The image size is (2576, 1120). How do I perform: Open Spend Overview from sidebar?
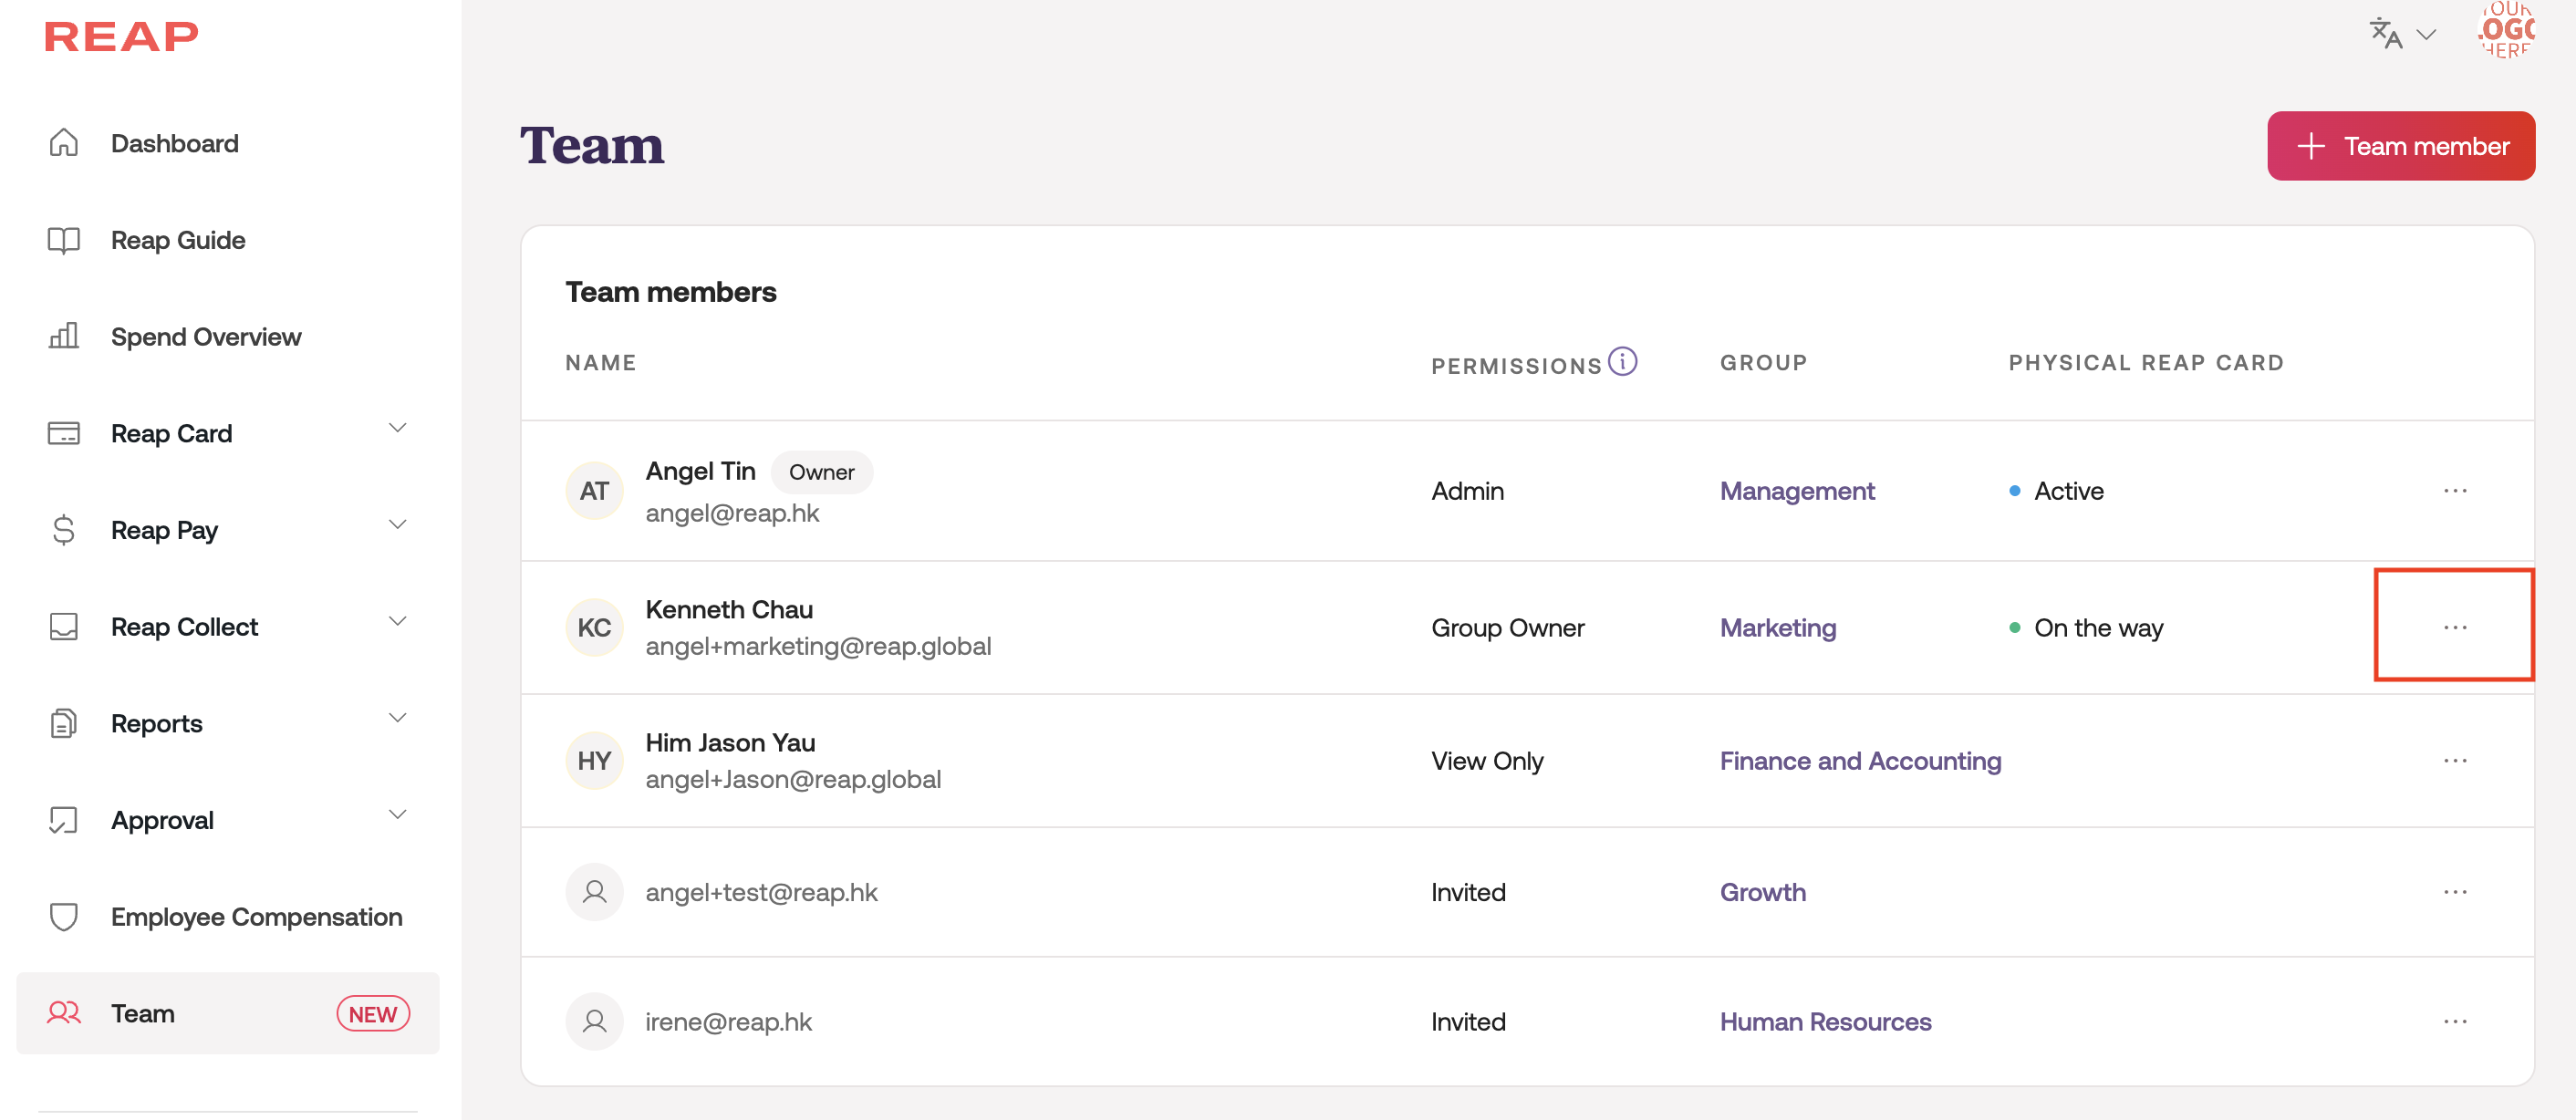[205, 337]
